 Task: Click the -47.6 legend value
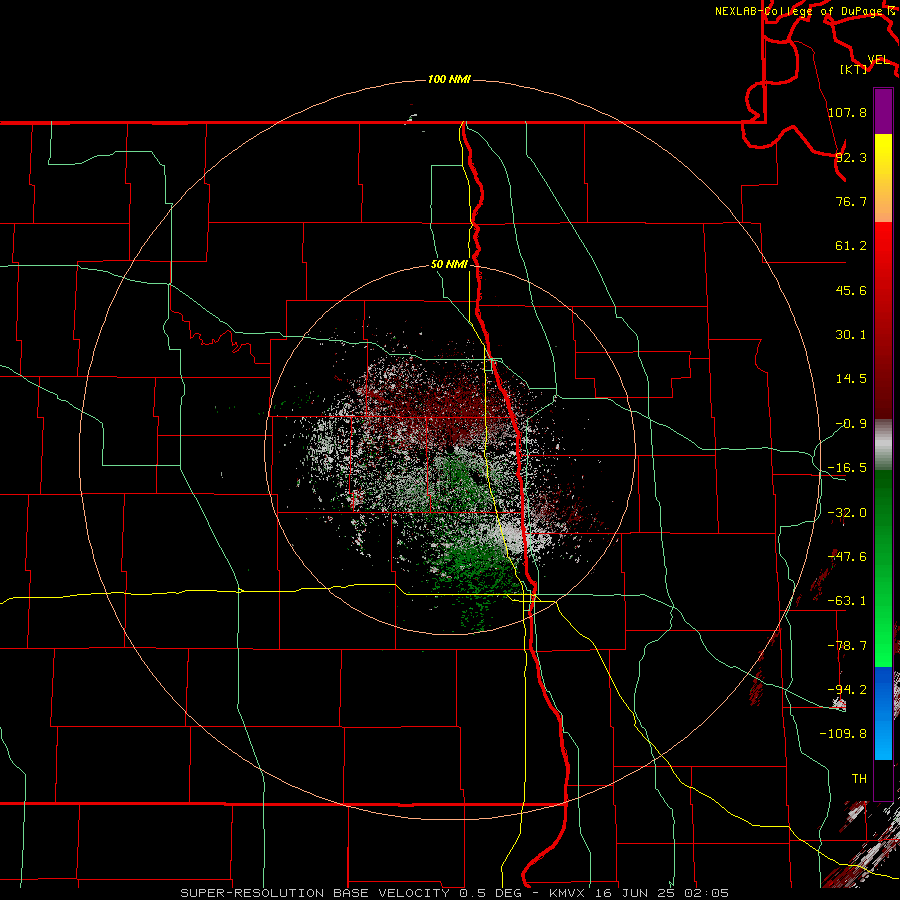click(847, 557)
